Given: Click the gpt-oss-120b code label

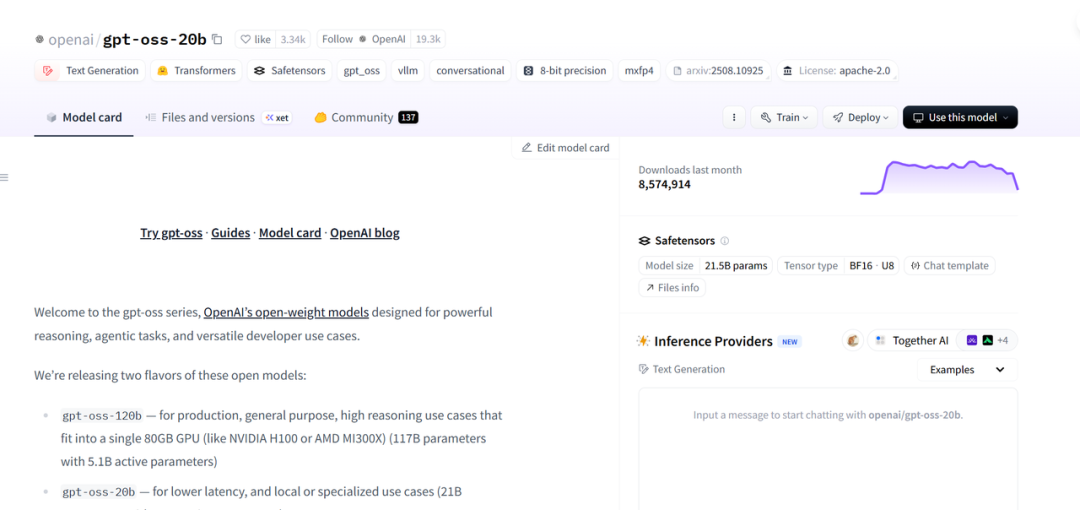Looking at the screenshot, I should point(102,416).
